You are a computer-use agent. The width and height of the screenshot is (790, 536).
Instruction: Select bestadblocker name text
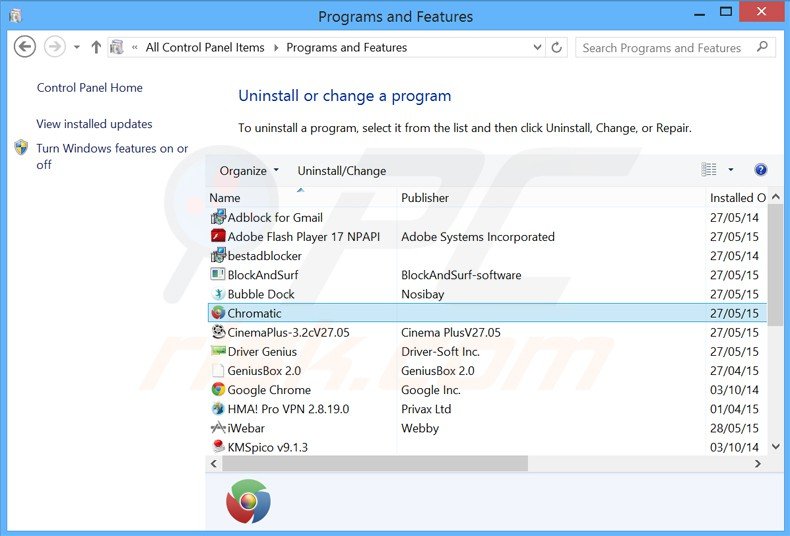coord(265,256)
